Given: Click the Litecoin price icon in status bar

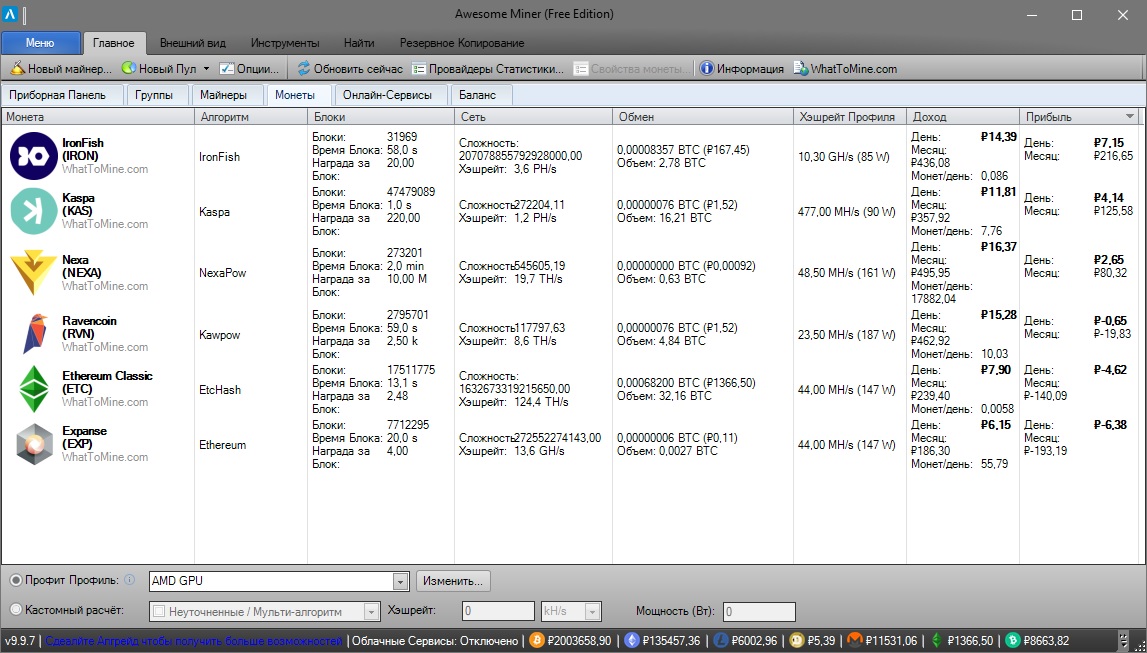Looking at the screenshot, I should tap(721, 641).
